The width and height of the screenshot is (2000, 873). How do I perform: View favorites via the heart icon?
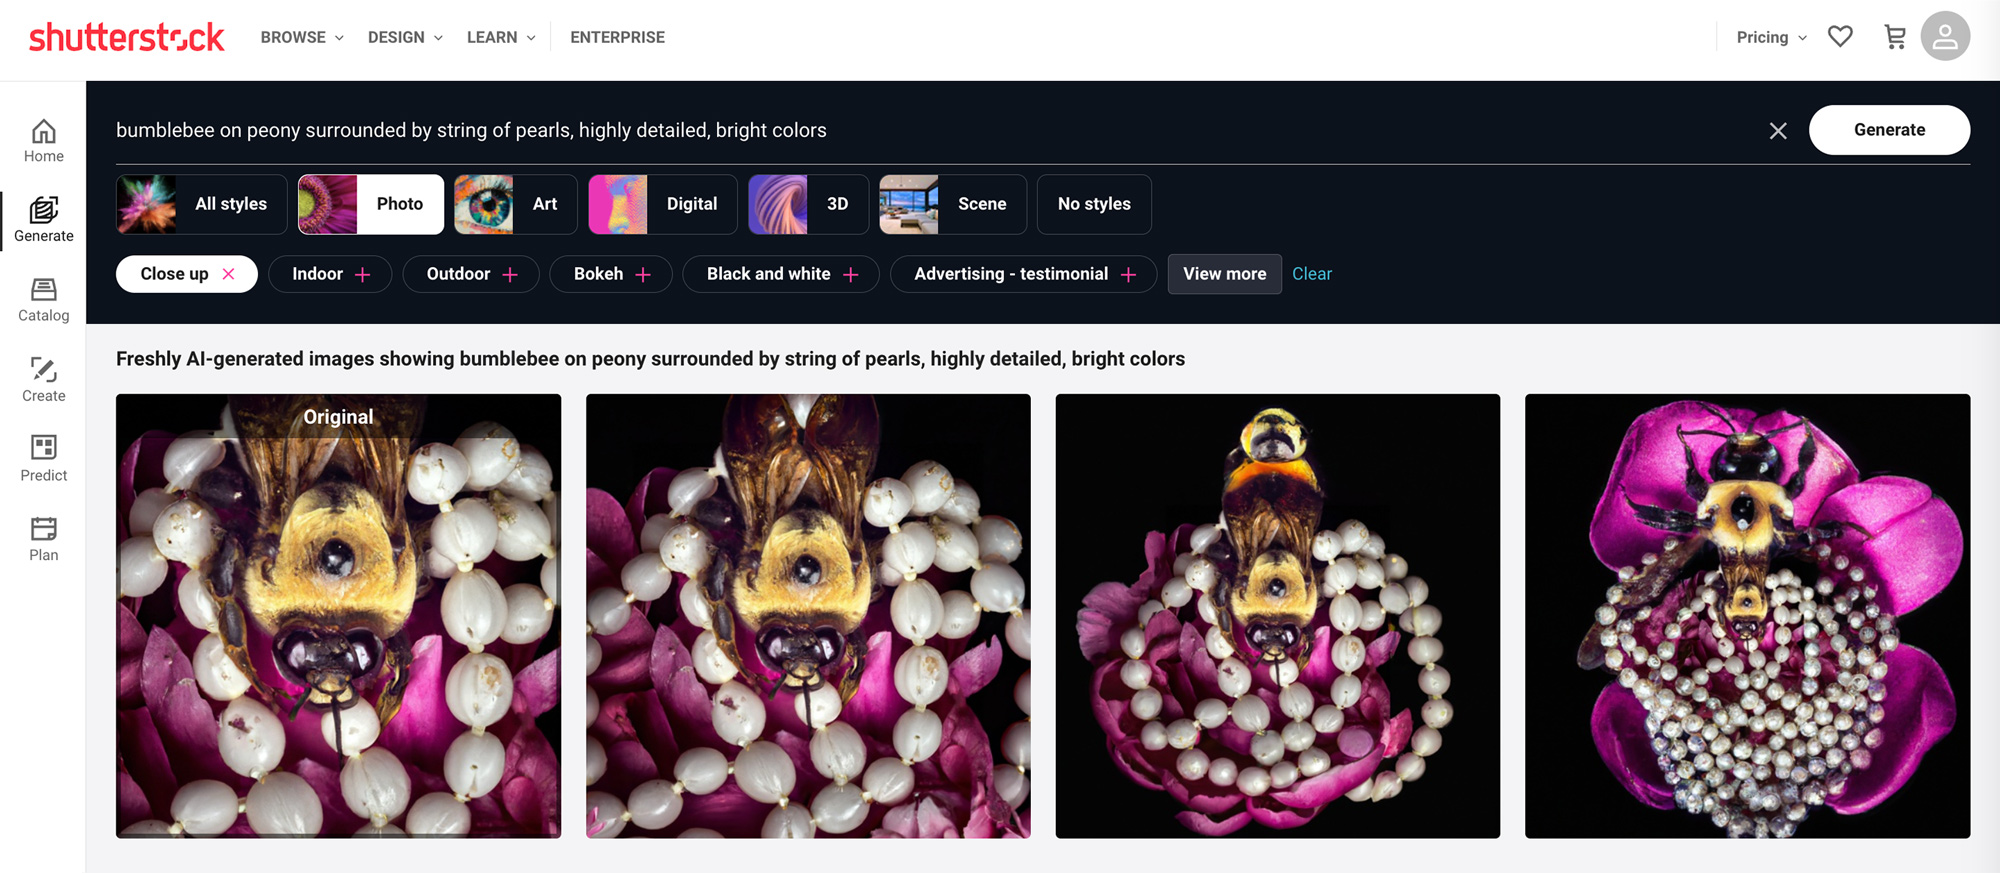click(x=1840, y=37)
